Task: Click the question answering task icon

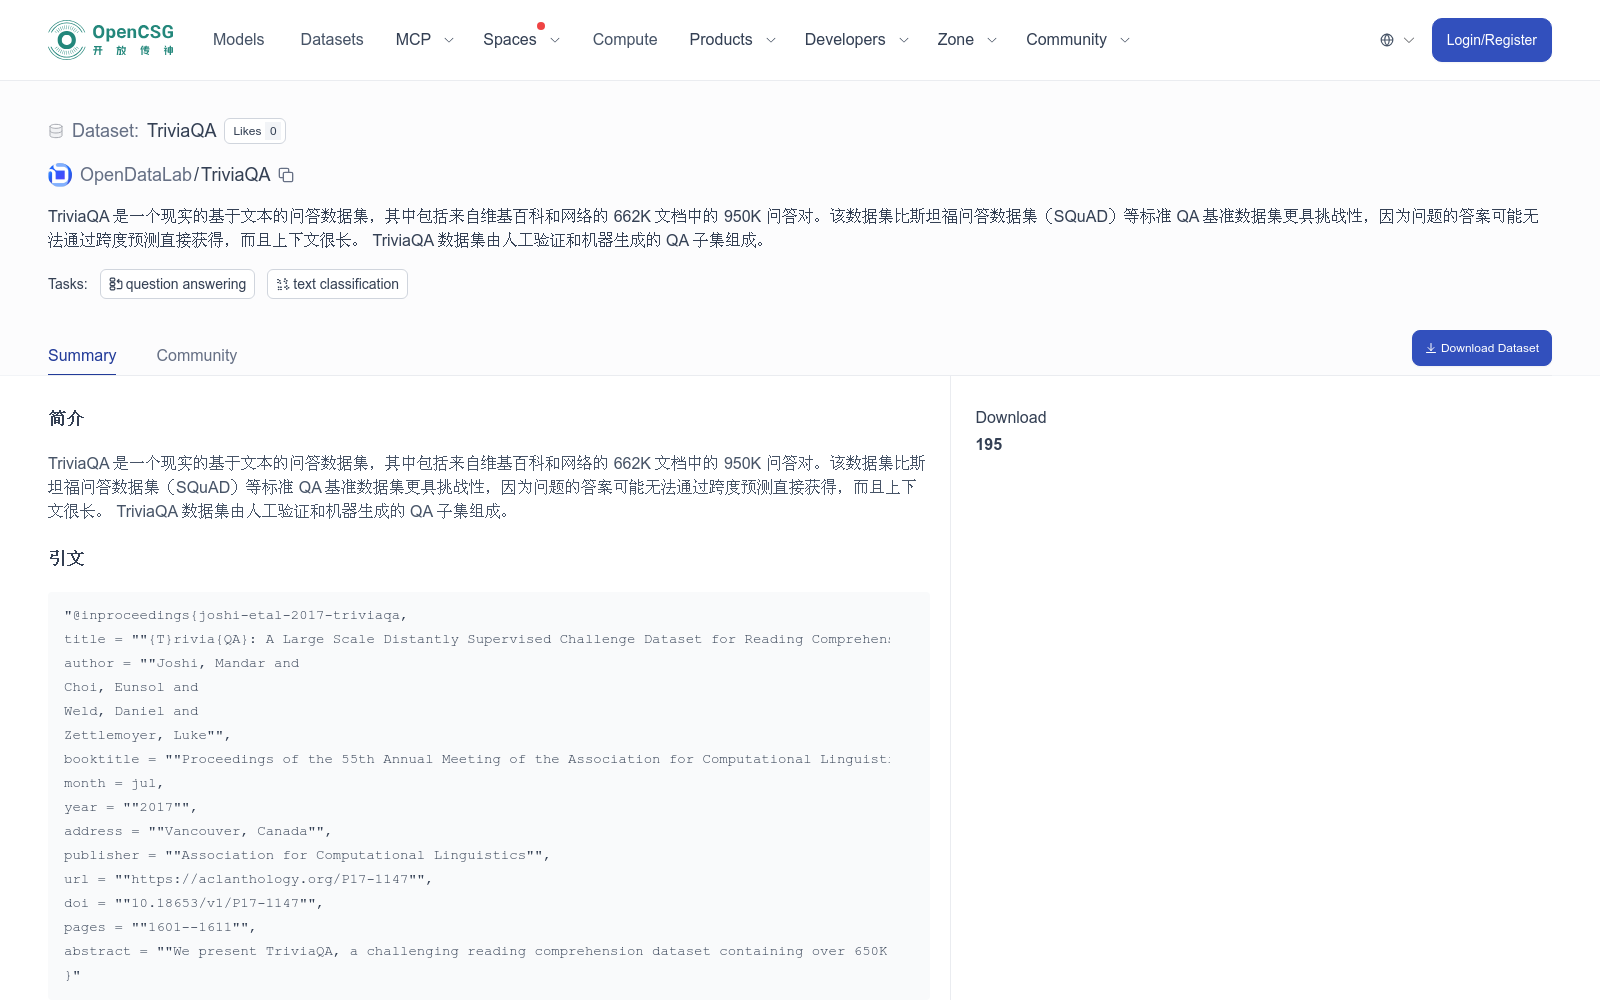Action: click(x=116, y=284)
